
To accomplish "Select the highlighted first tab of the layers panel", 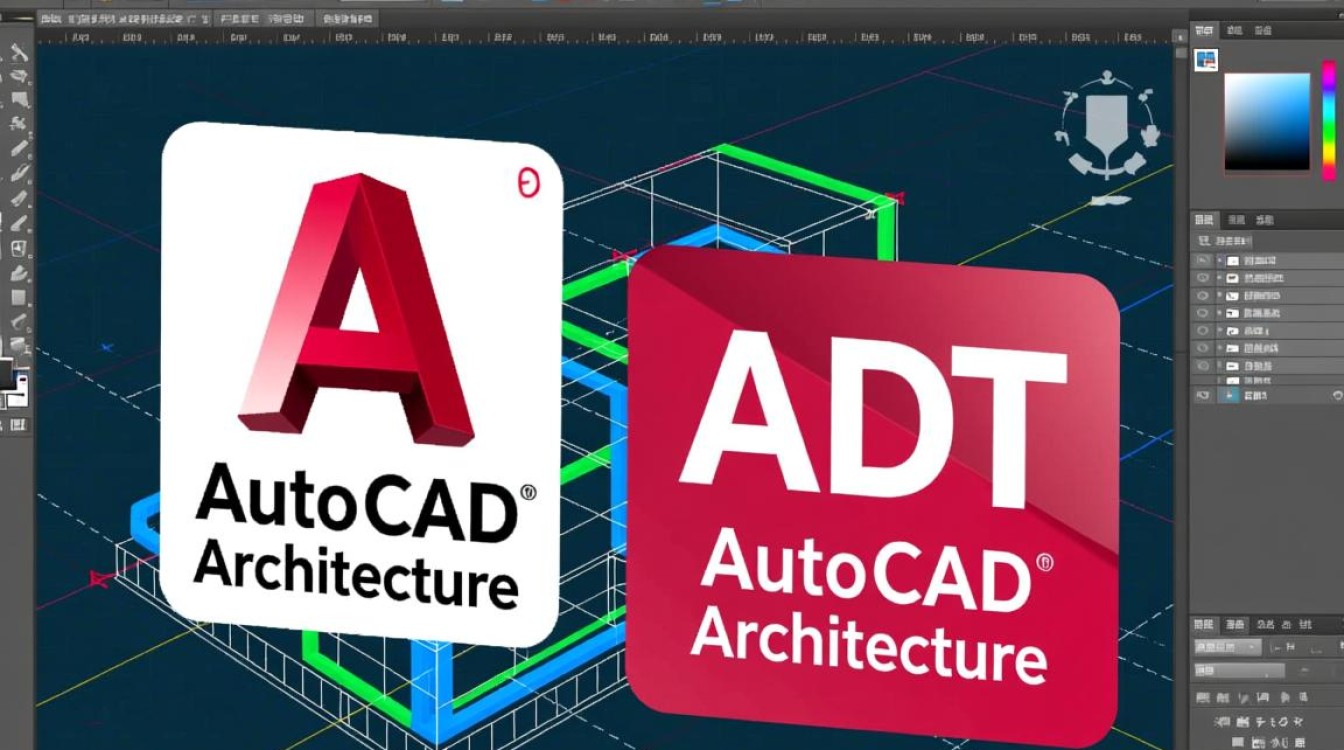I will click(x=1204, y=220).
